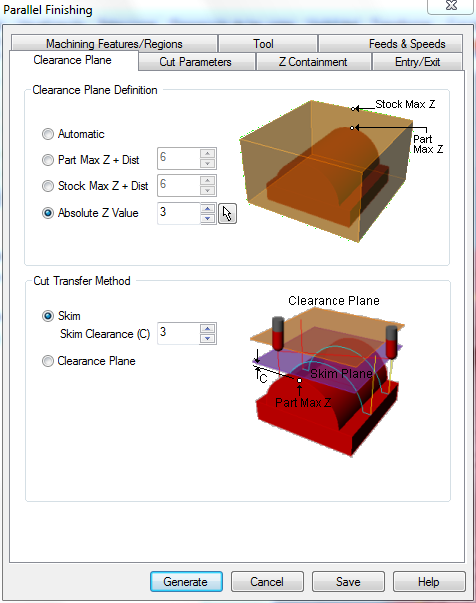This screenshot has height=603, width=476.
Task: Switch to the Cut Parameters tab
Action: point(196,62)
